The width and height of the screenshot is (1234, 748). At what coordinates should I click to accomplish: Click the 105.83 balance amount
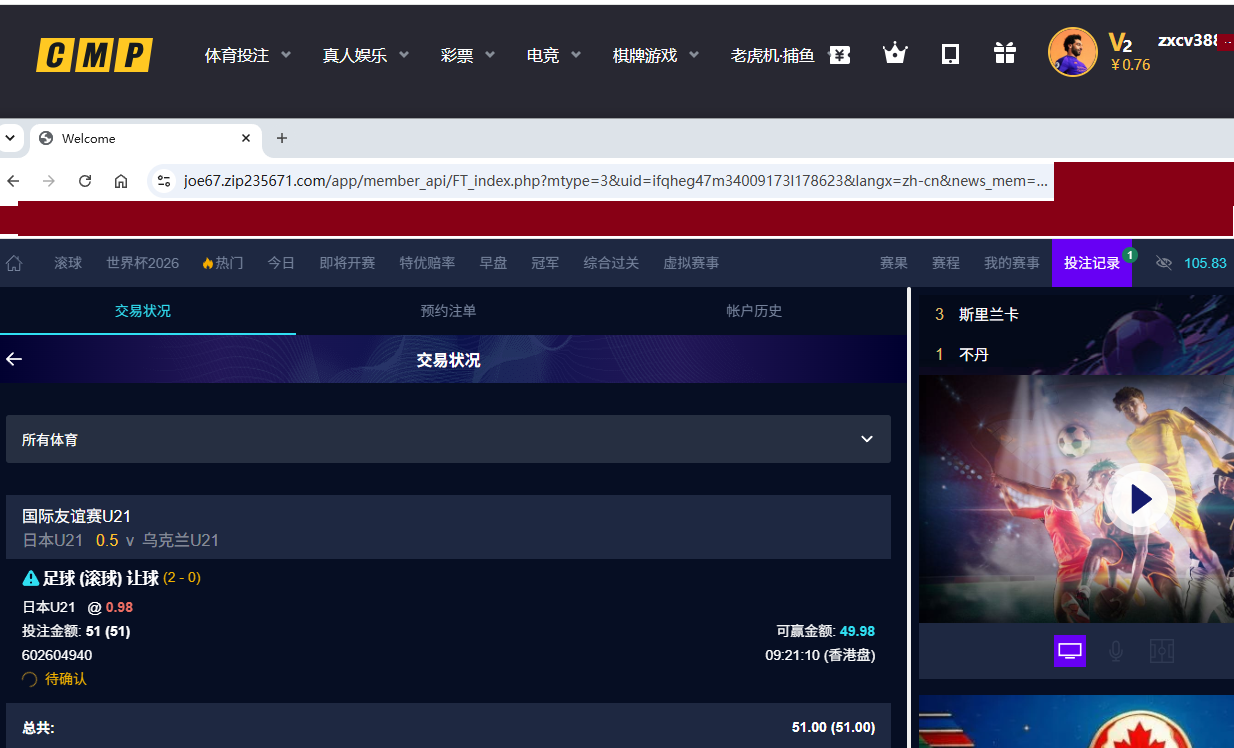click(1205, 263)
